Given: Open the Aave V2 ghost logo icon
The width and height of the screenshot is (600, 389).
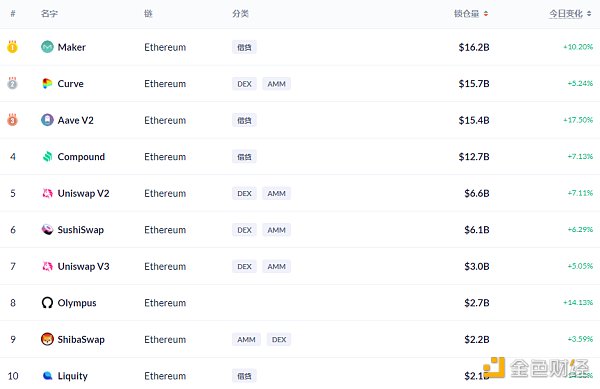Looking at the screenshot, I should tap(47, 120).
